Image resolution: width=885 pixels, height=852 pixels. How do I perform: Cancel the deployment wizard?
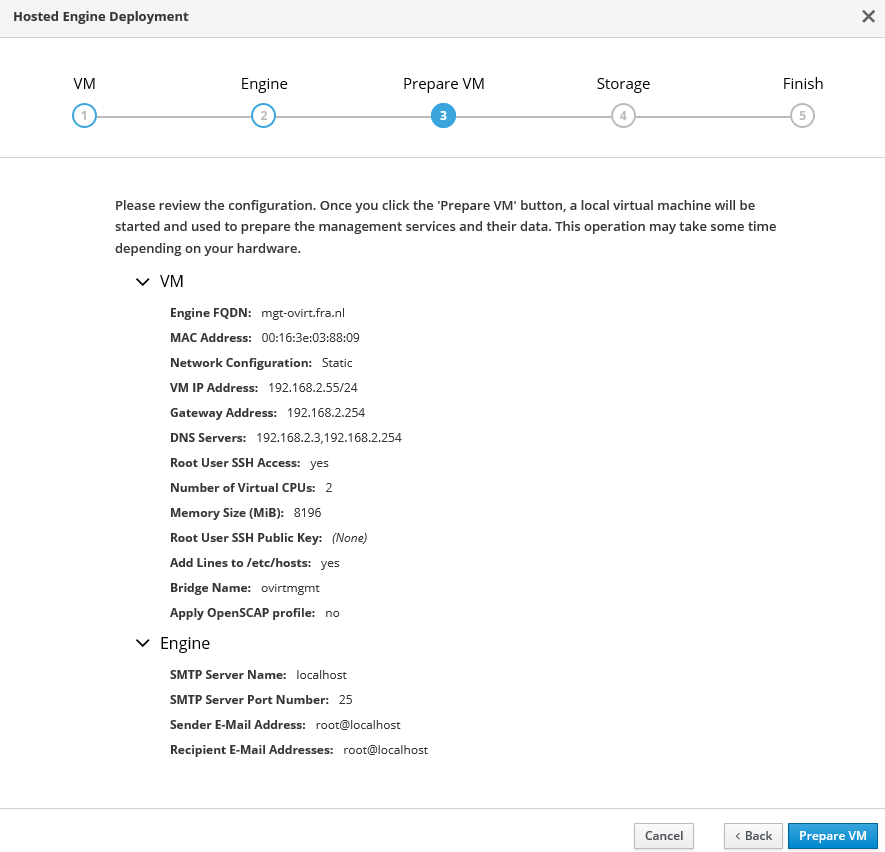pyautogui.click(x=663, y=836)
